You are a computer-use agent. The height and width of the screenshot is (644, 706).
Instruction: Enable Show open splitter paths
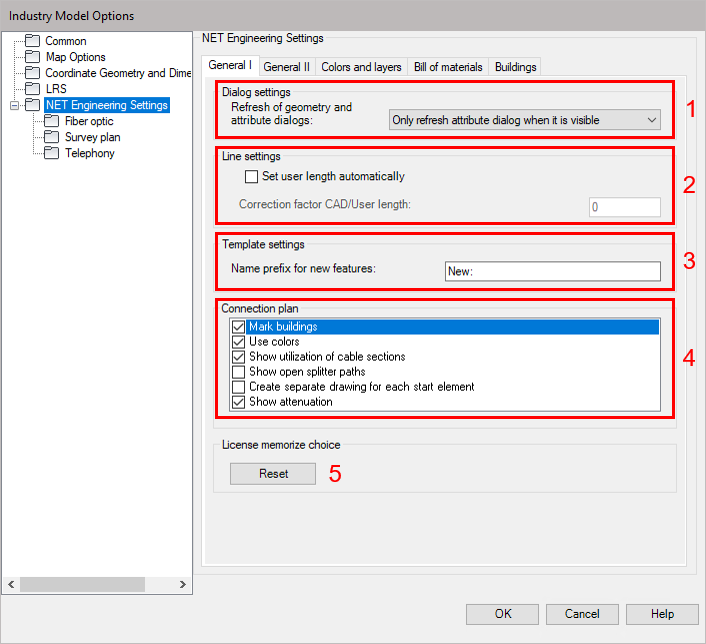click(x=239, y=372)
